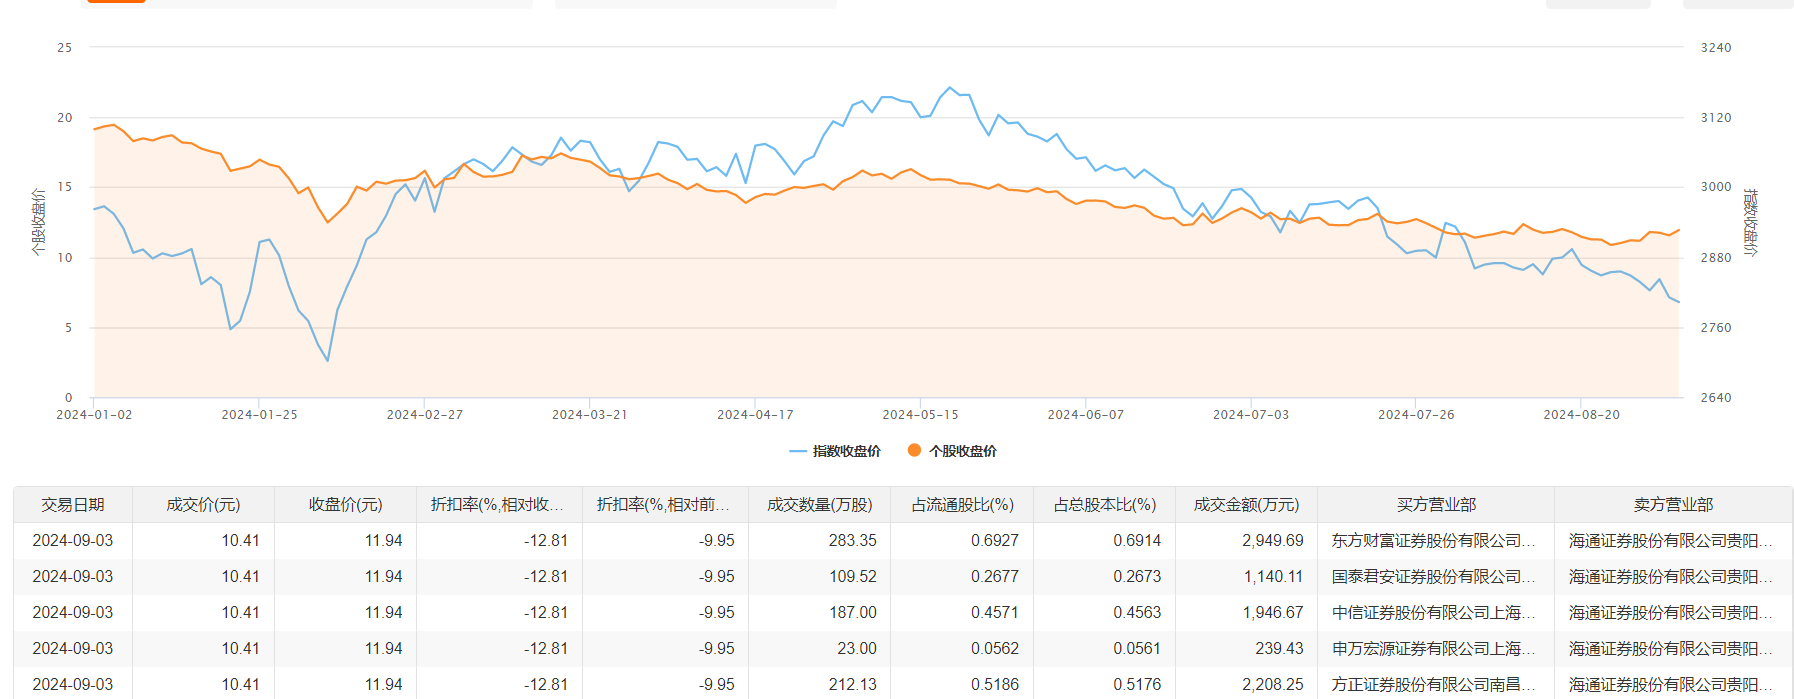
Task: Click the 占总股本比(%) column header
Action: point(1105,505)
